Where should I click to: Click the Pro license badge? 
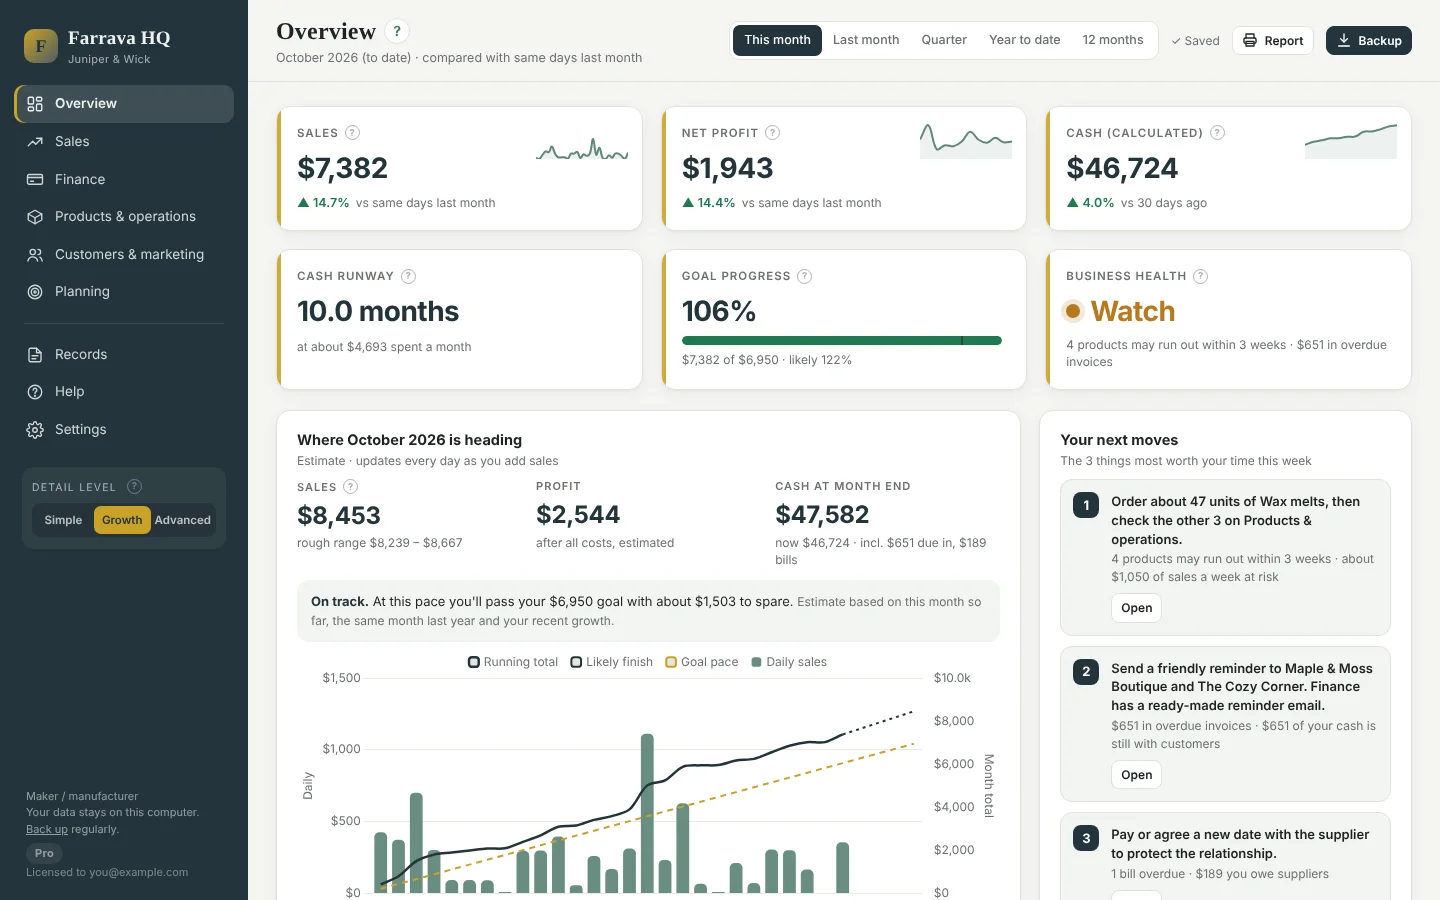click(x=44, y=853)
